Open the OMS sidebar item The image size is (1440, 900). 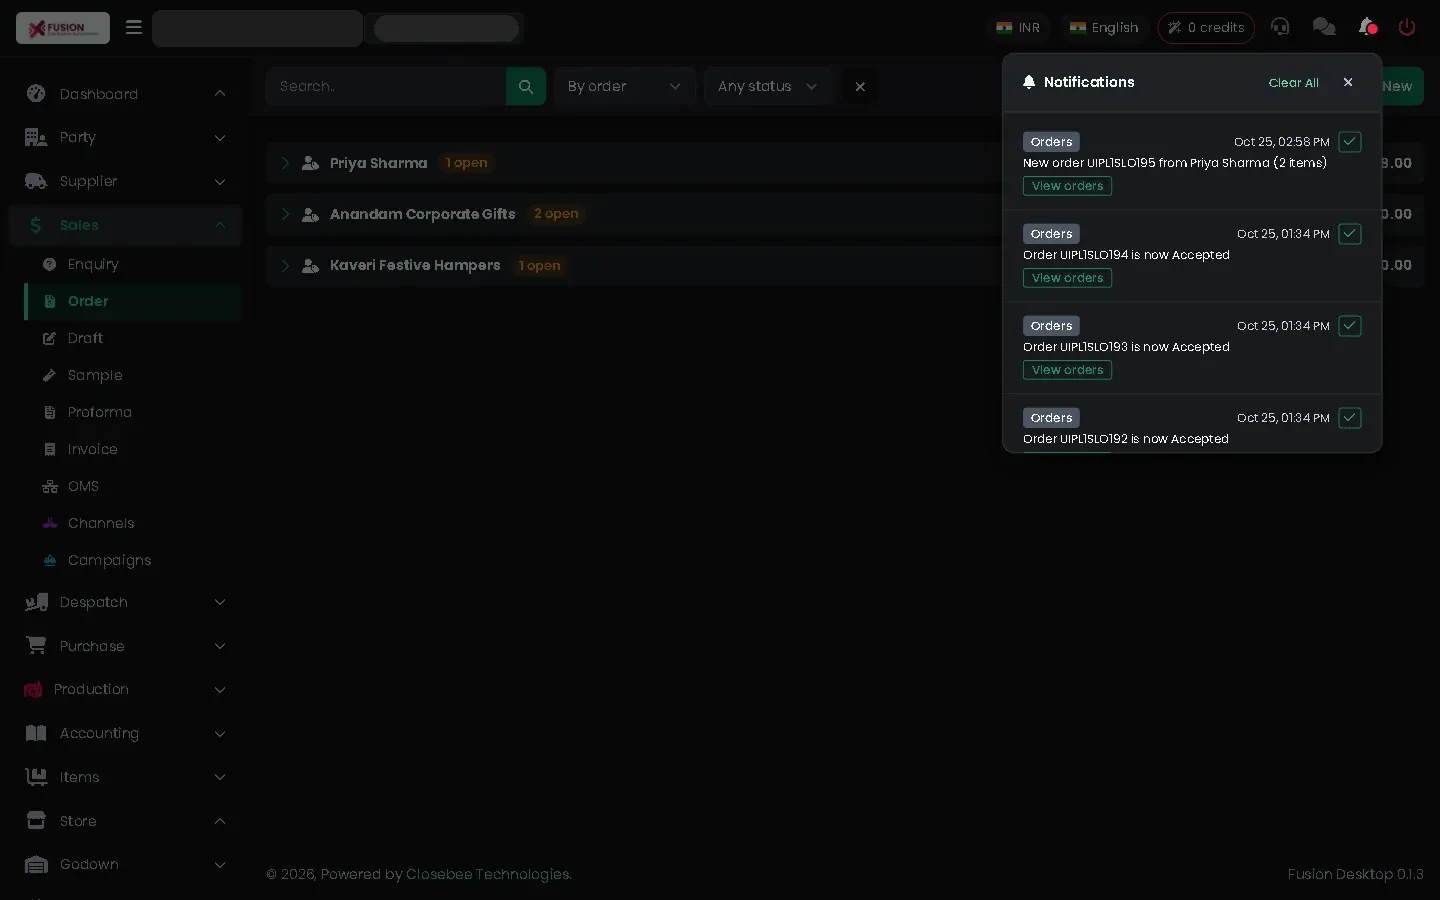point(133,486)
